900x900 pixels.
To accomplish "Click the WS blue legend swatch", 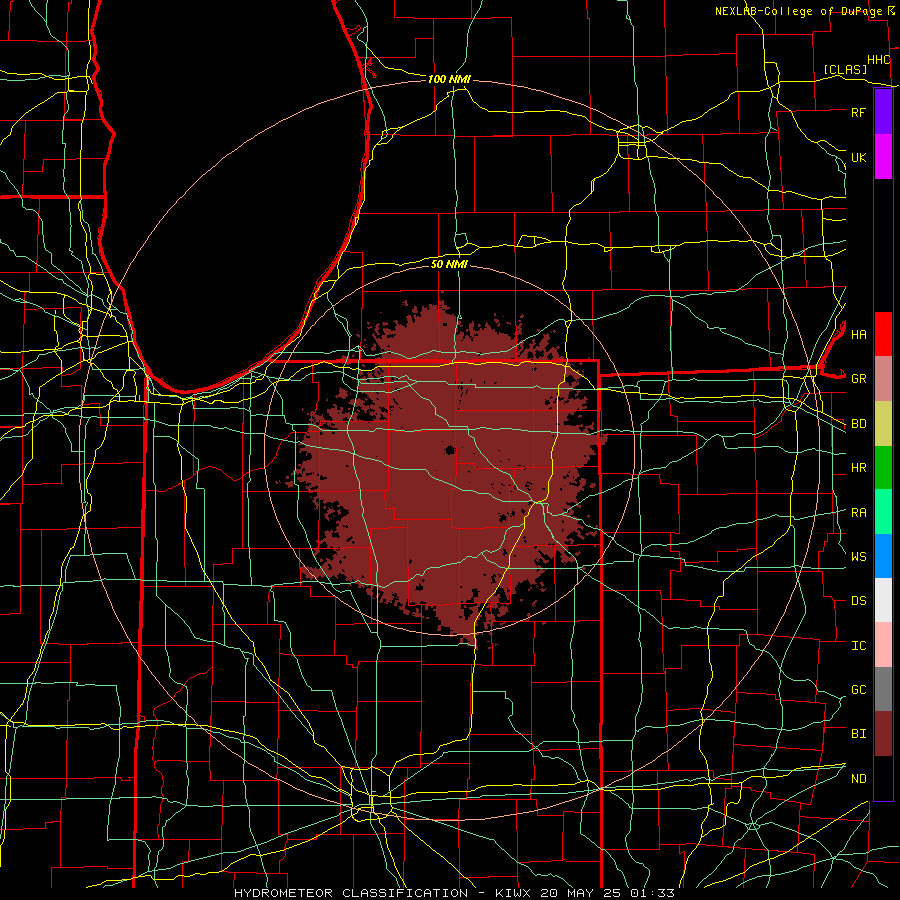I will [883, 556].
